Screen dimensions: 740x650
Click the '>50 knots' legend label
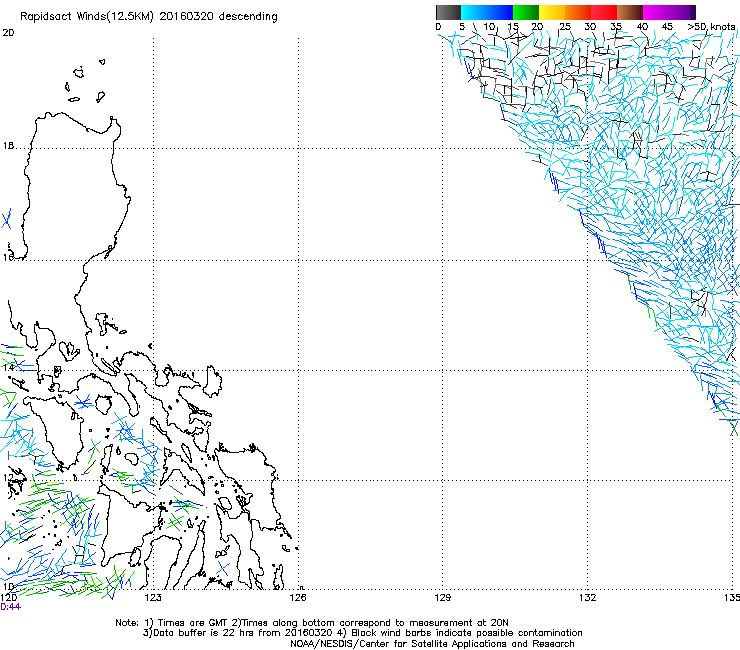click(711, 26)
